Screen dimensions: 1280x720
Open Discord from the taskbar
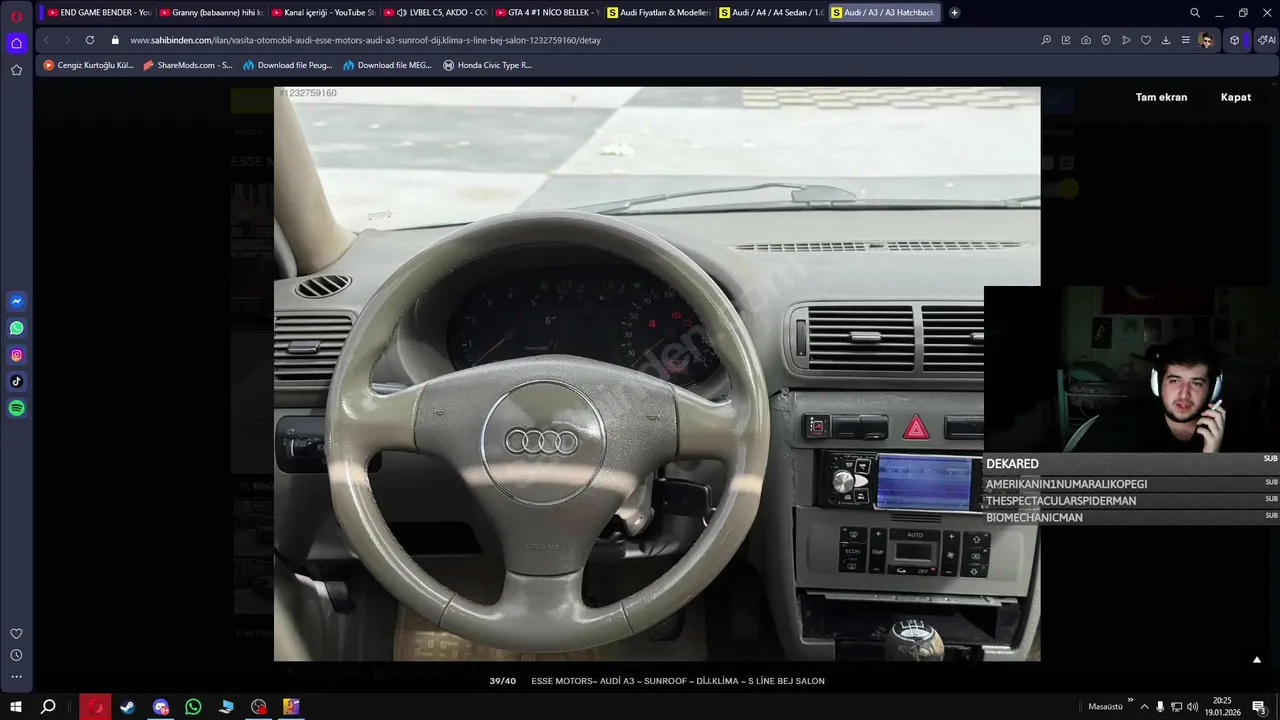pyautogui.click(x=161, y=707)
